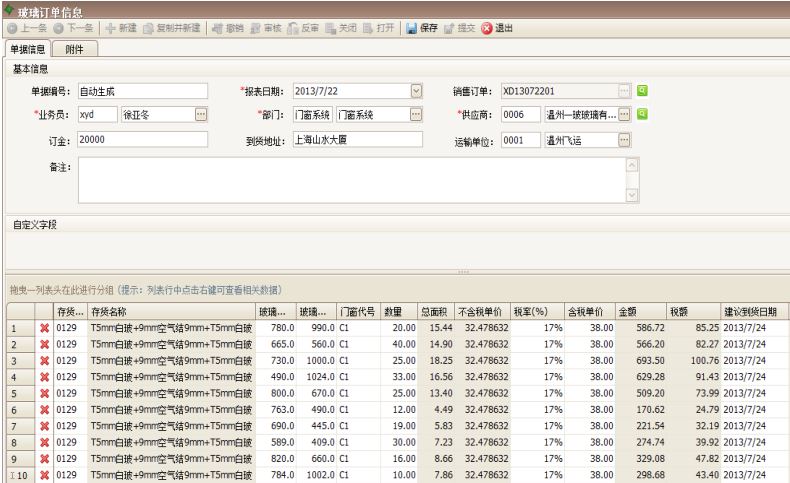The width and height of the screenshot is (790, 483).
Task: Delete row 10 using its red X
Action: tap(44, 475)
